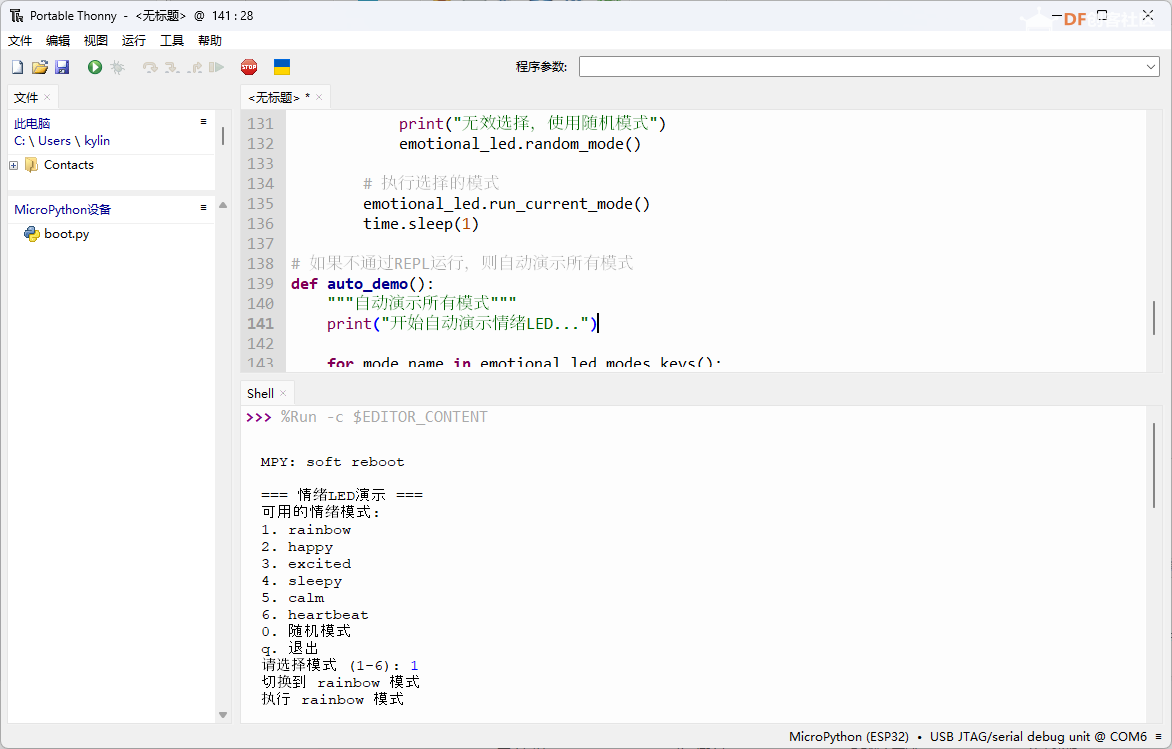Expand the Contacts folder tree node
Screen dimensions: 1172x749
14,165
